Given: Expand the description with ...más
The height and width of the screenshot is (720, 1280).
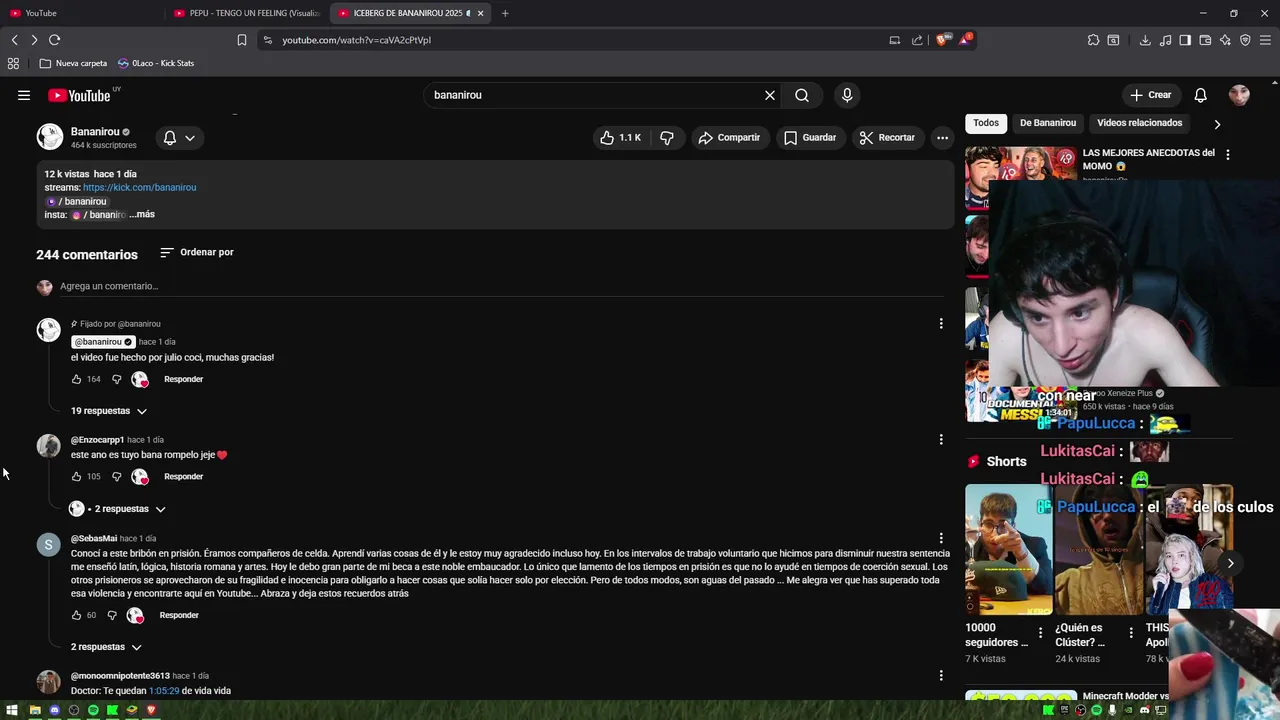Looking at the screenshot, I should 142,214.
